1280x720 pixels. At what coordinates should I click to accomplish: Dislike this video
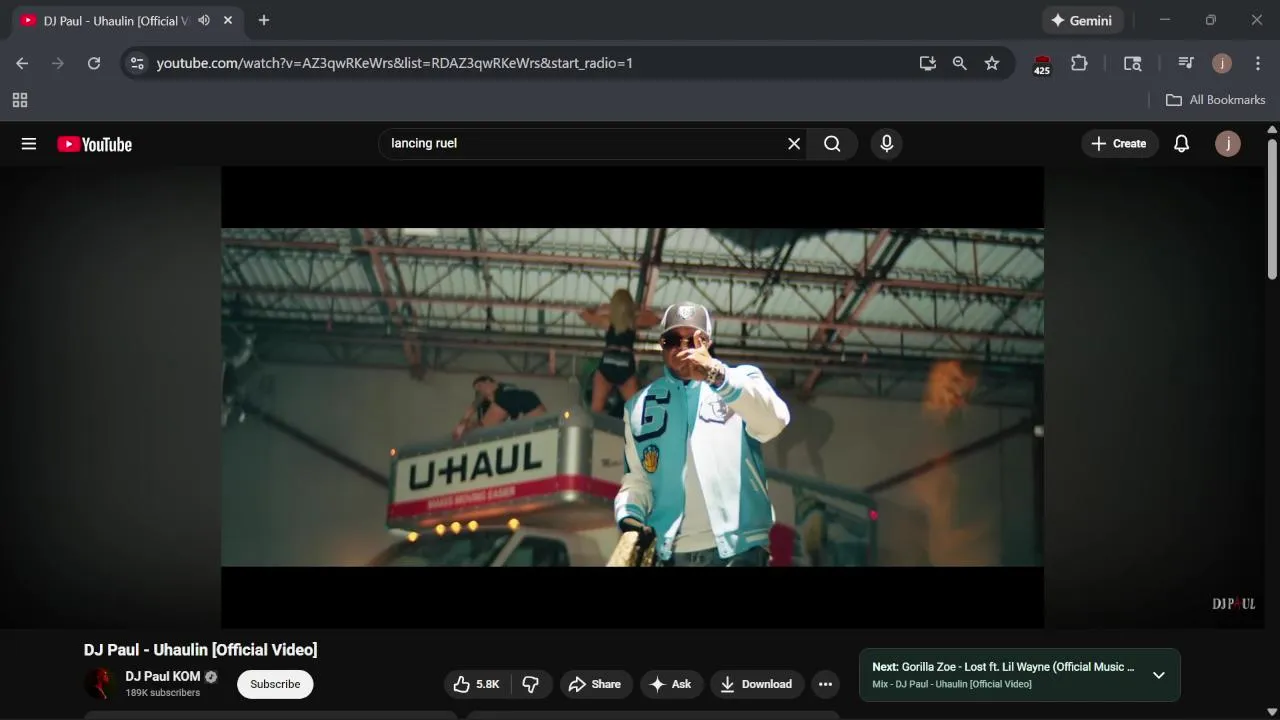tap(531, 684)
